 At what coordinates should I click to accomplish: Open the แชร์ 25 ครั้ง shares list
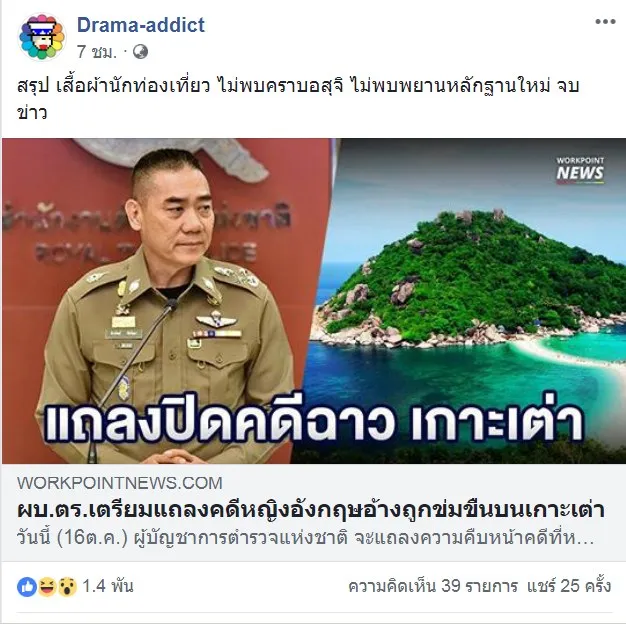click(569, 586)
